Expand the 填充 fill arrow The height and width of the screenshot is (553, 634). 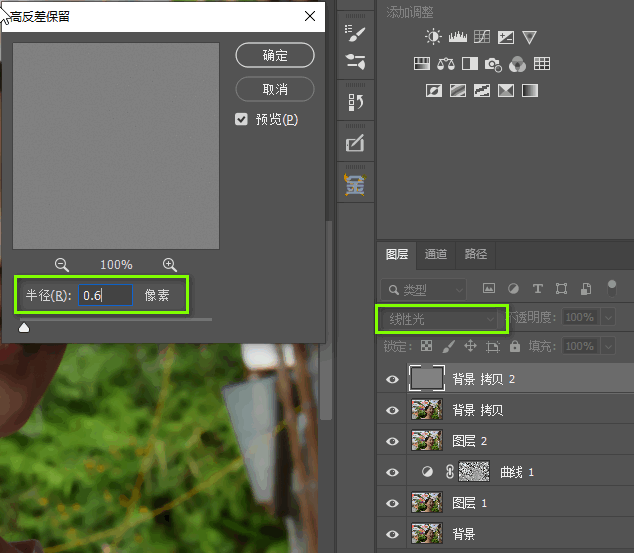pos(609,346)
